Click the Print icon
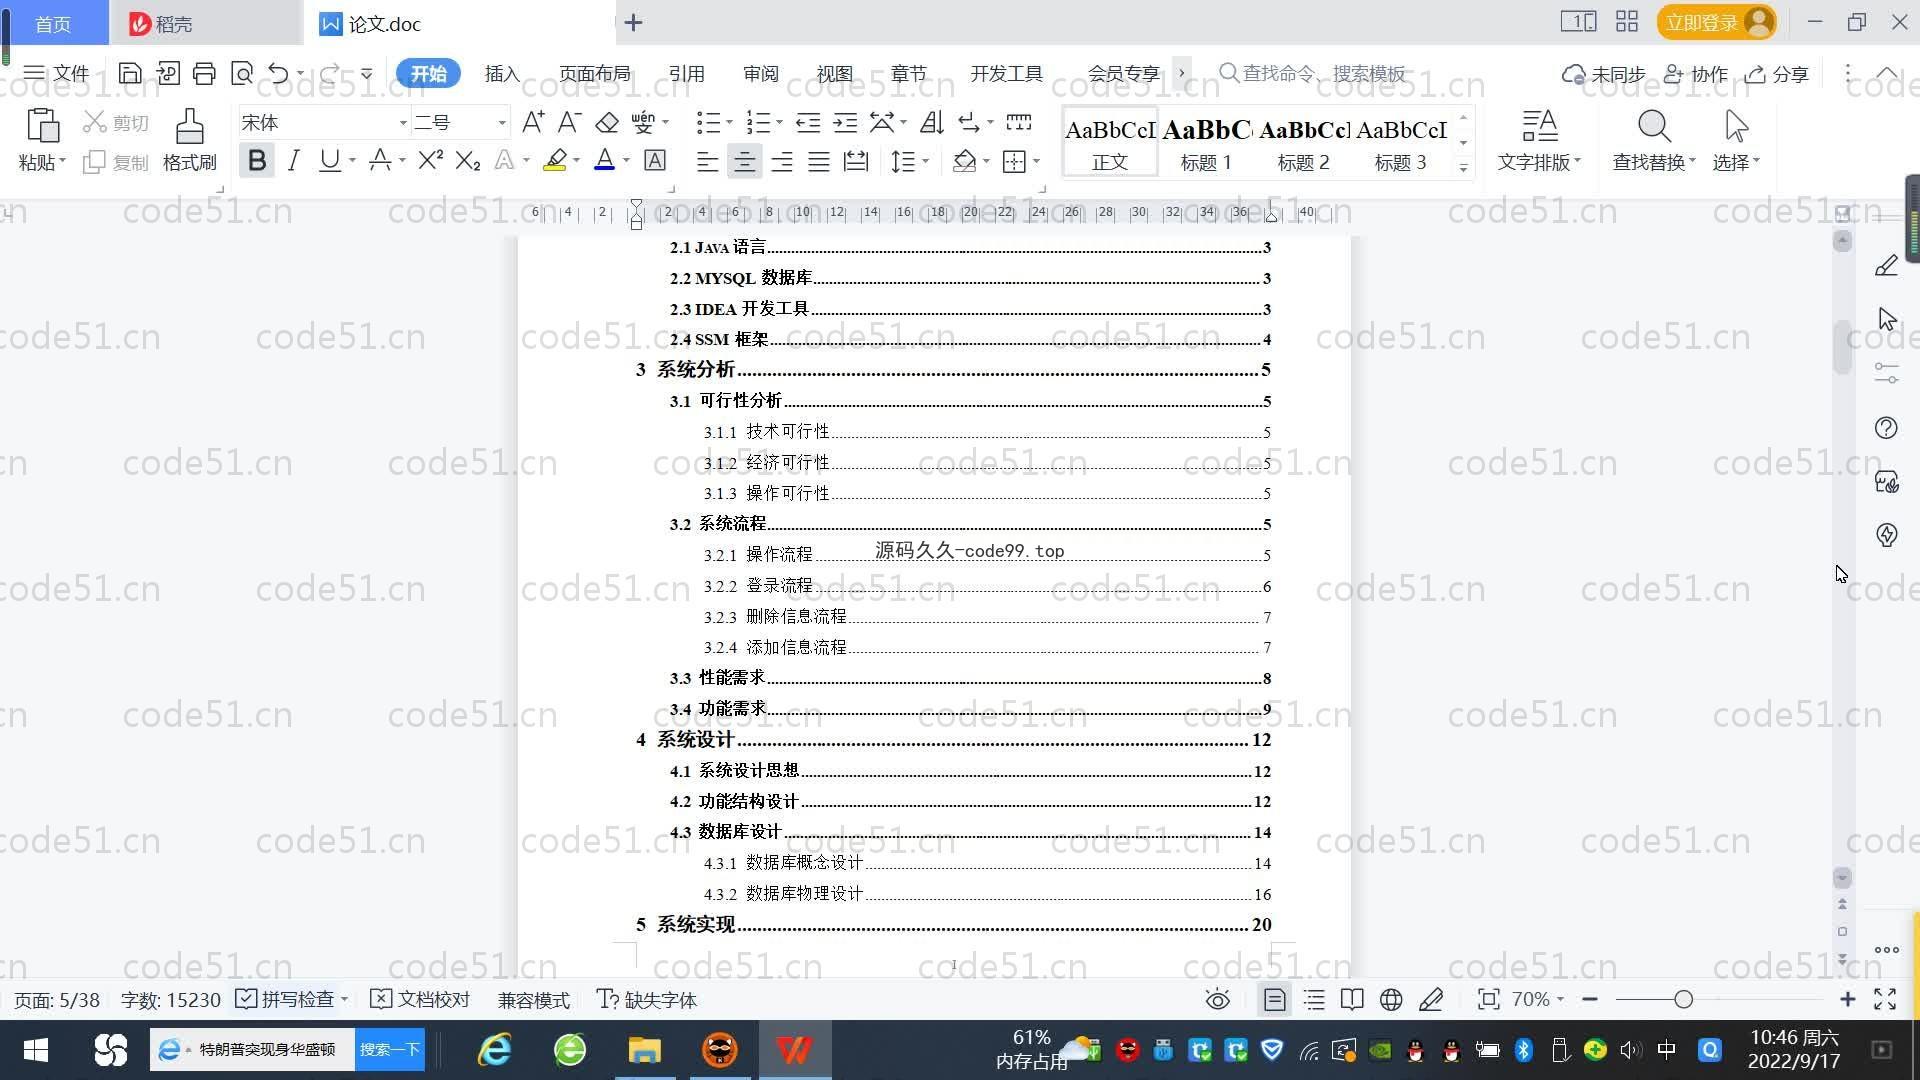This screenshot has width=1920, height=1080. 204,73
